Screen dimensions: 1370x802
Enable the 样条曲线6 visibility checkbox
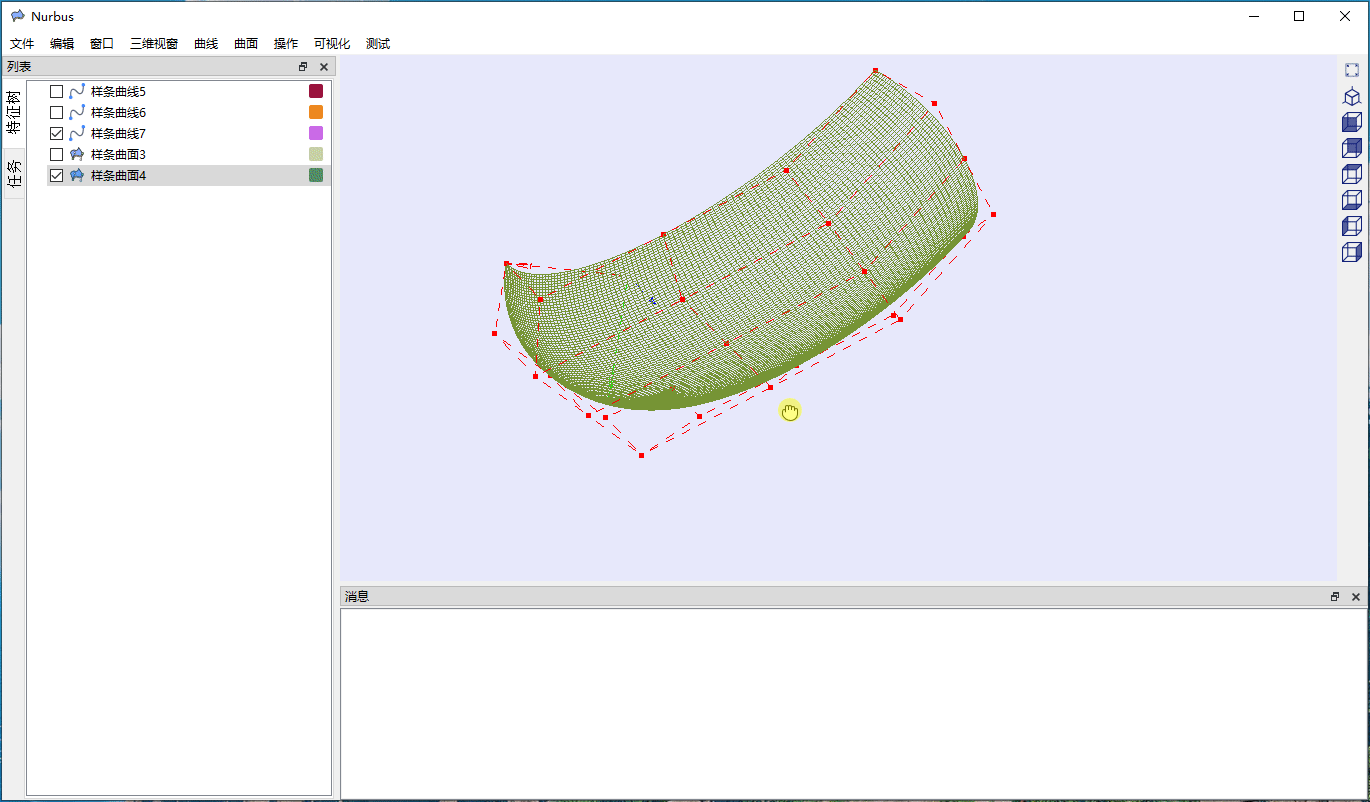tap(57, 112)
